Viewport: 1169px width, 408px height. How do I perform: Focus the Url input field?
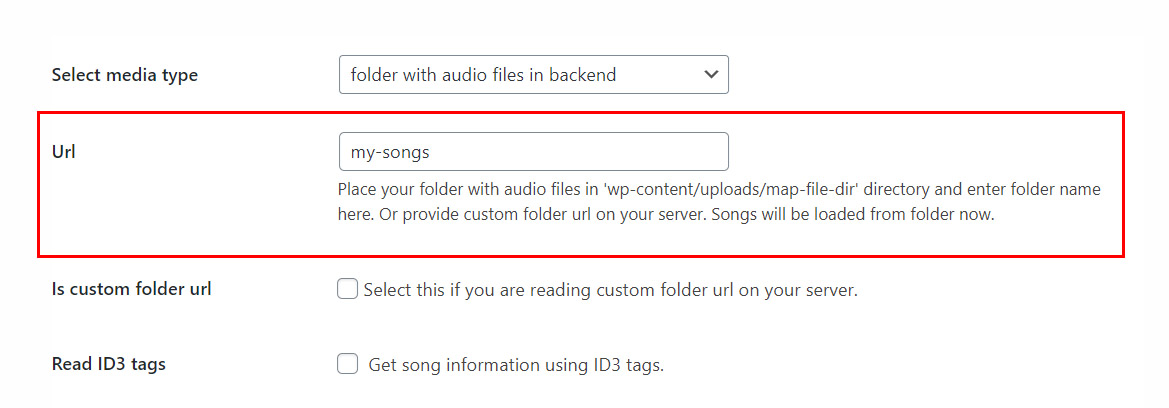point(533,152)
